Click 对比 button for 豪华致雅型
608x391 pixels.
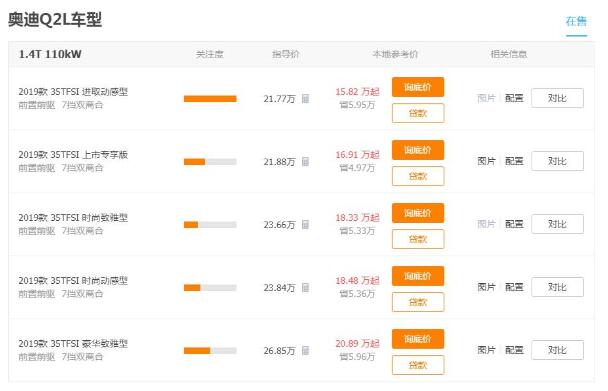tap(557, 350)
